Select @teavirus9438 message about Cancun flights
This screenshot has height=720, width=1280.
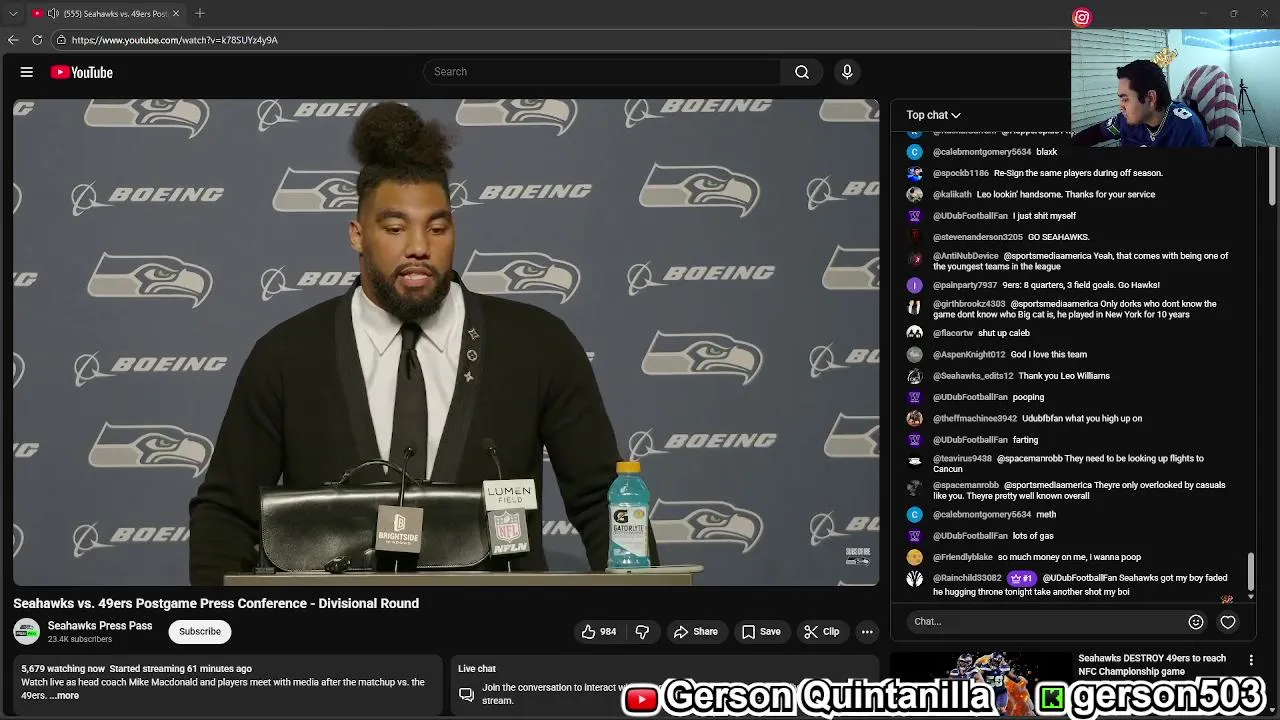click(x=1070, y=464)
